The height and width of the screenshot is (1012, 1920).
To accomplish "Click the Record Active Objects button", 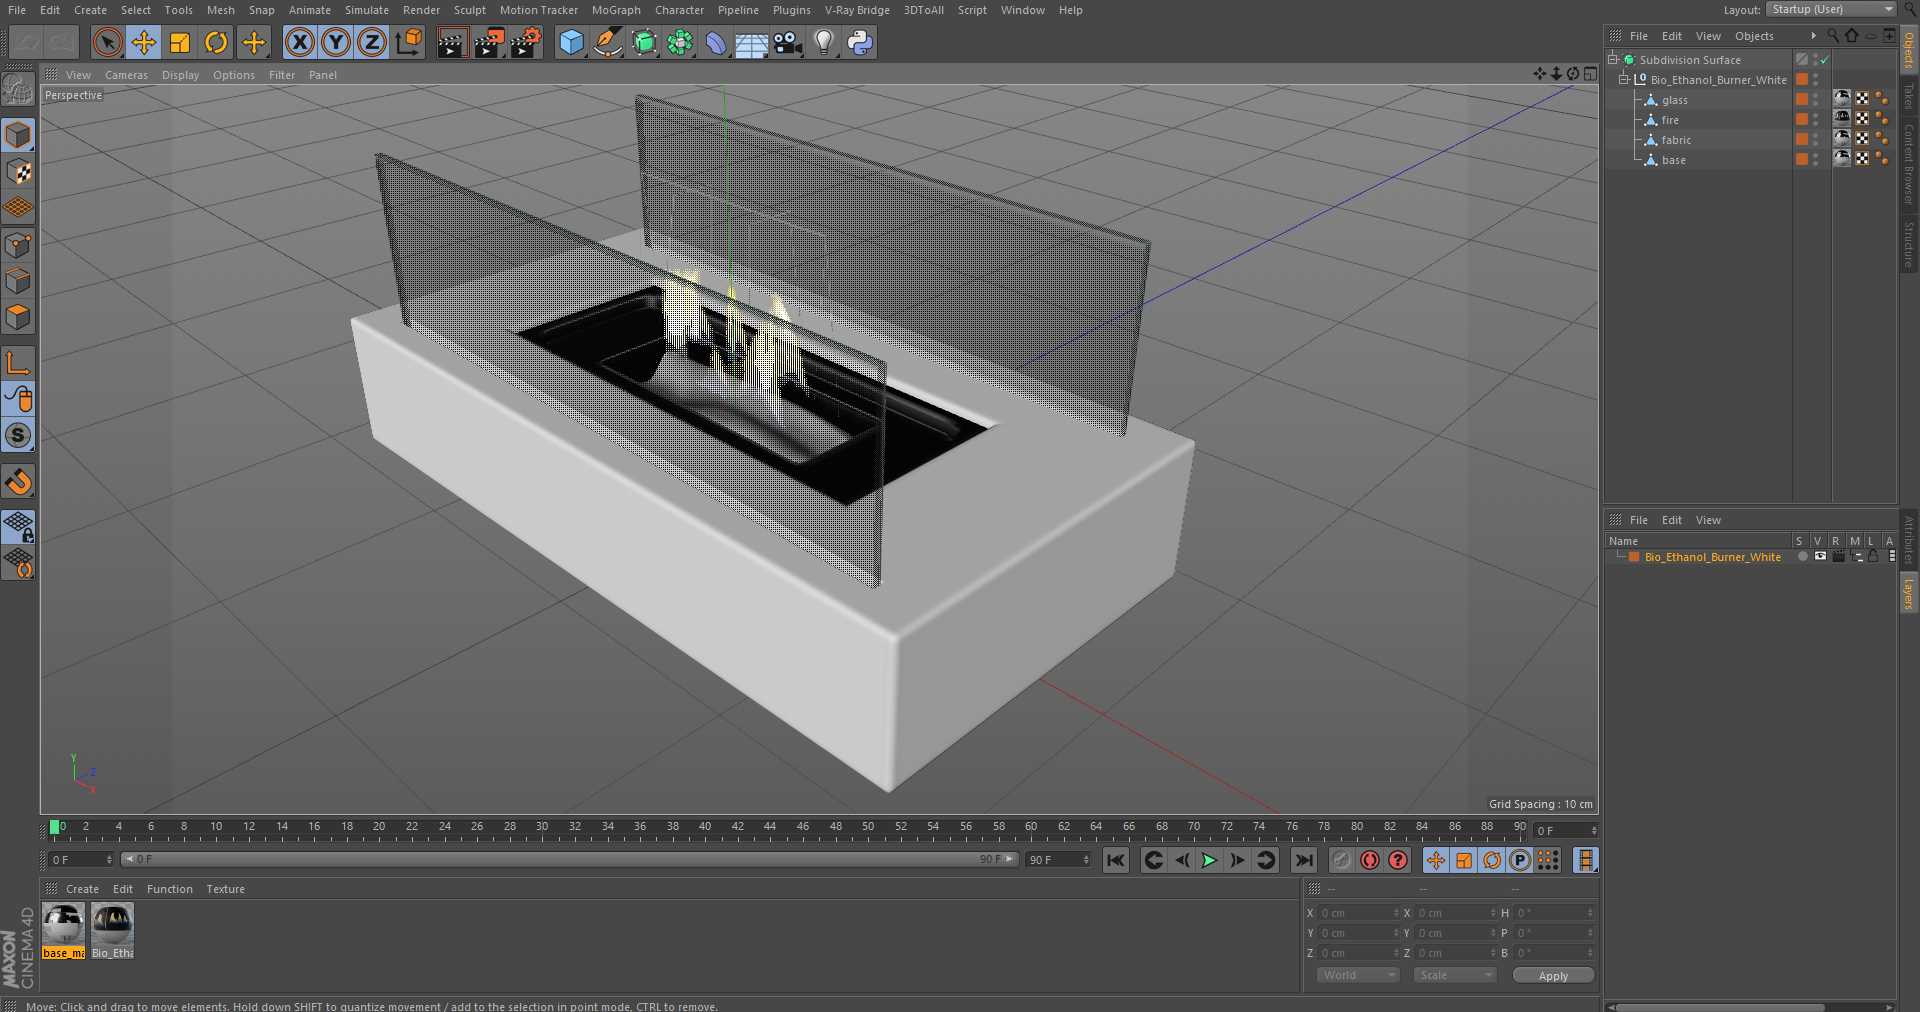I will (1342, 860).
